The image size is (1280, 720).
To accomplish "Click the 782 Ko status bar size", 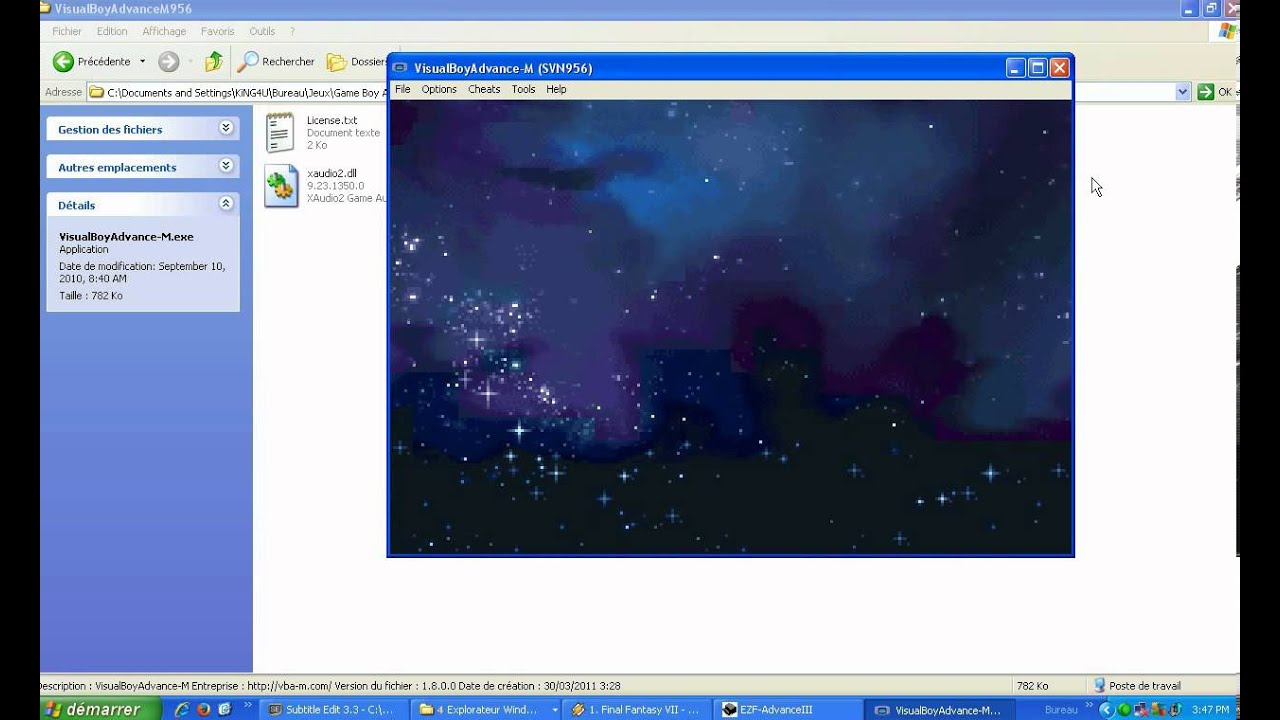I will pyautogui.click(x=1032, y=686).
